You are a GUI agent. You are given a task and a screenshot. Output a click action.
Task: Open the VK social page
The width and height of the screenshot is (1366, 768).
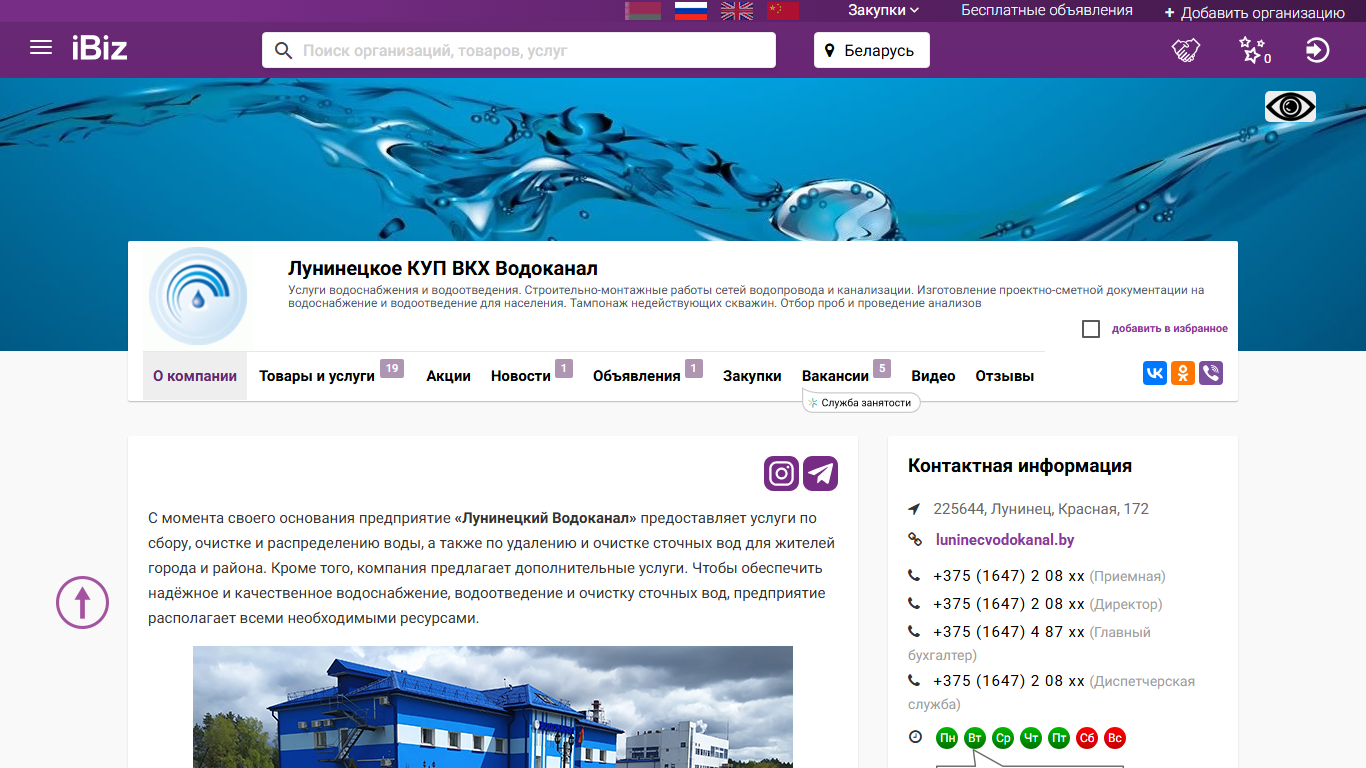[1155, 373]
